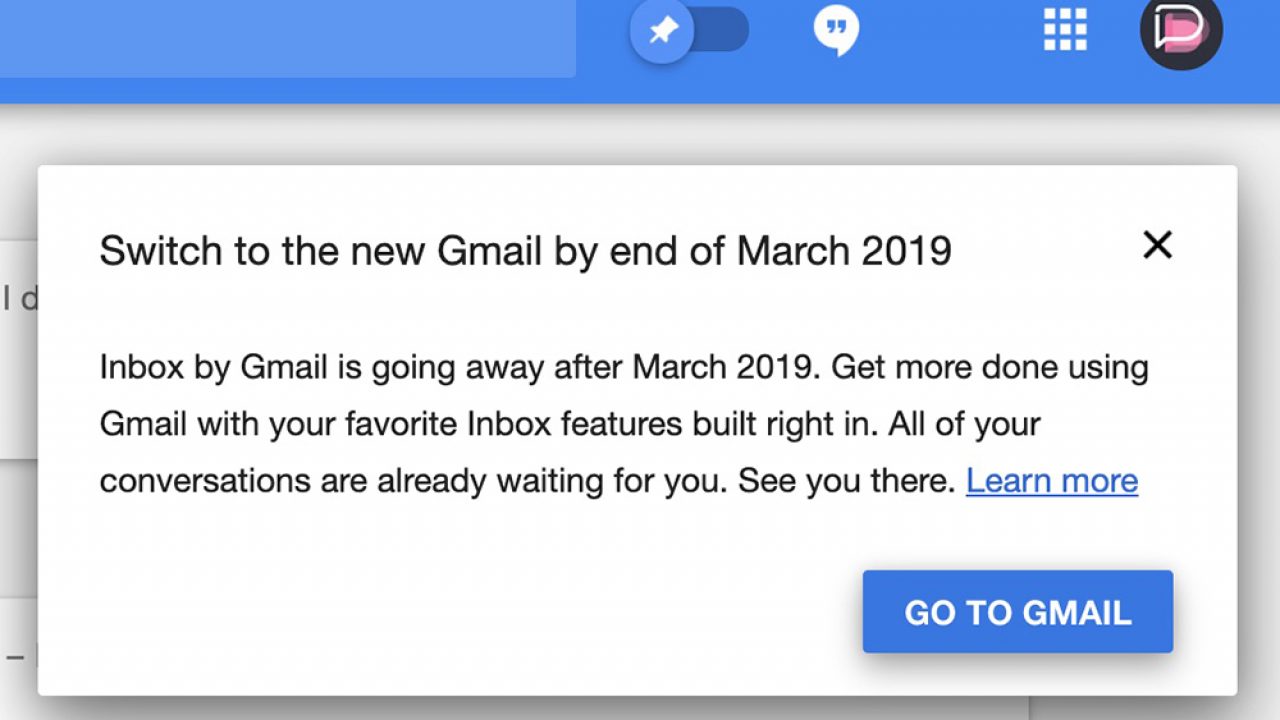Click the "See you there." text

847,481
